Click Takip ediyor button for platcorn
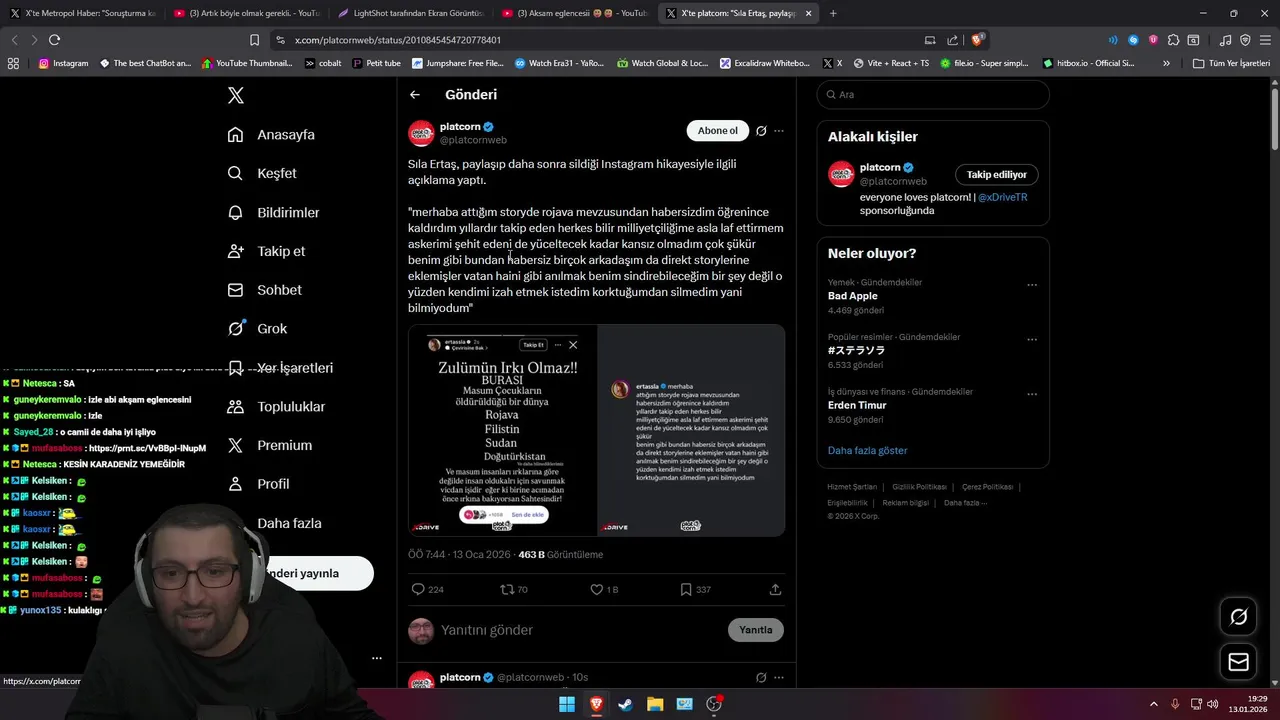This screenshot has width=1280, height=720. pyautogui.click(x=996, y=175)
